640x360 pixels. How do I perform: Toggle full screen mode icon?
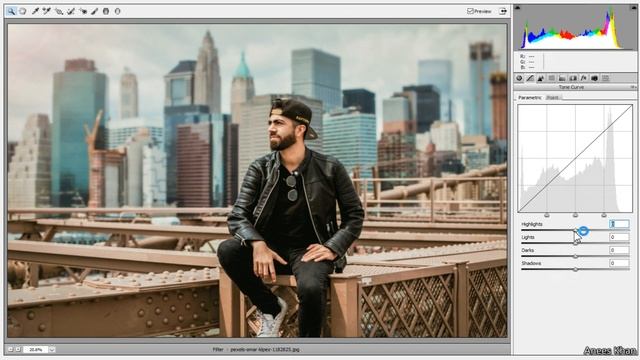point(503,11)
